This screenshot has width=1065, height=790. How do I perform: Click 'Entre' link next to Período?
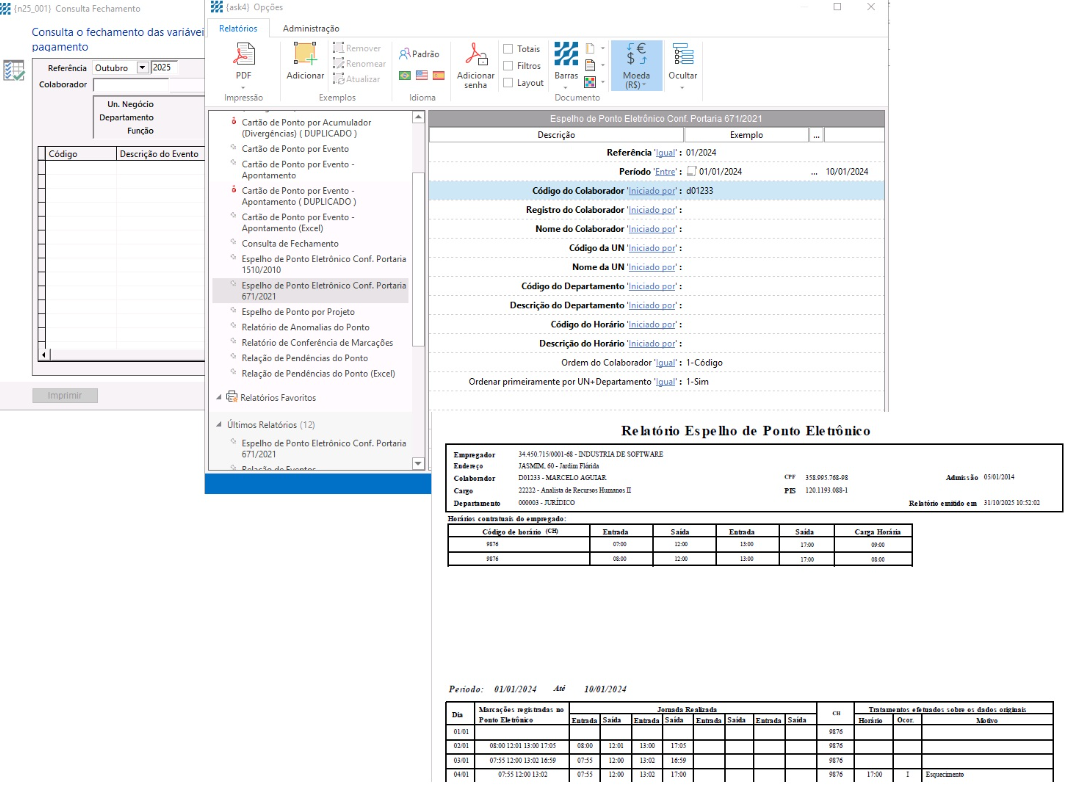click(663, 172)
